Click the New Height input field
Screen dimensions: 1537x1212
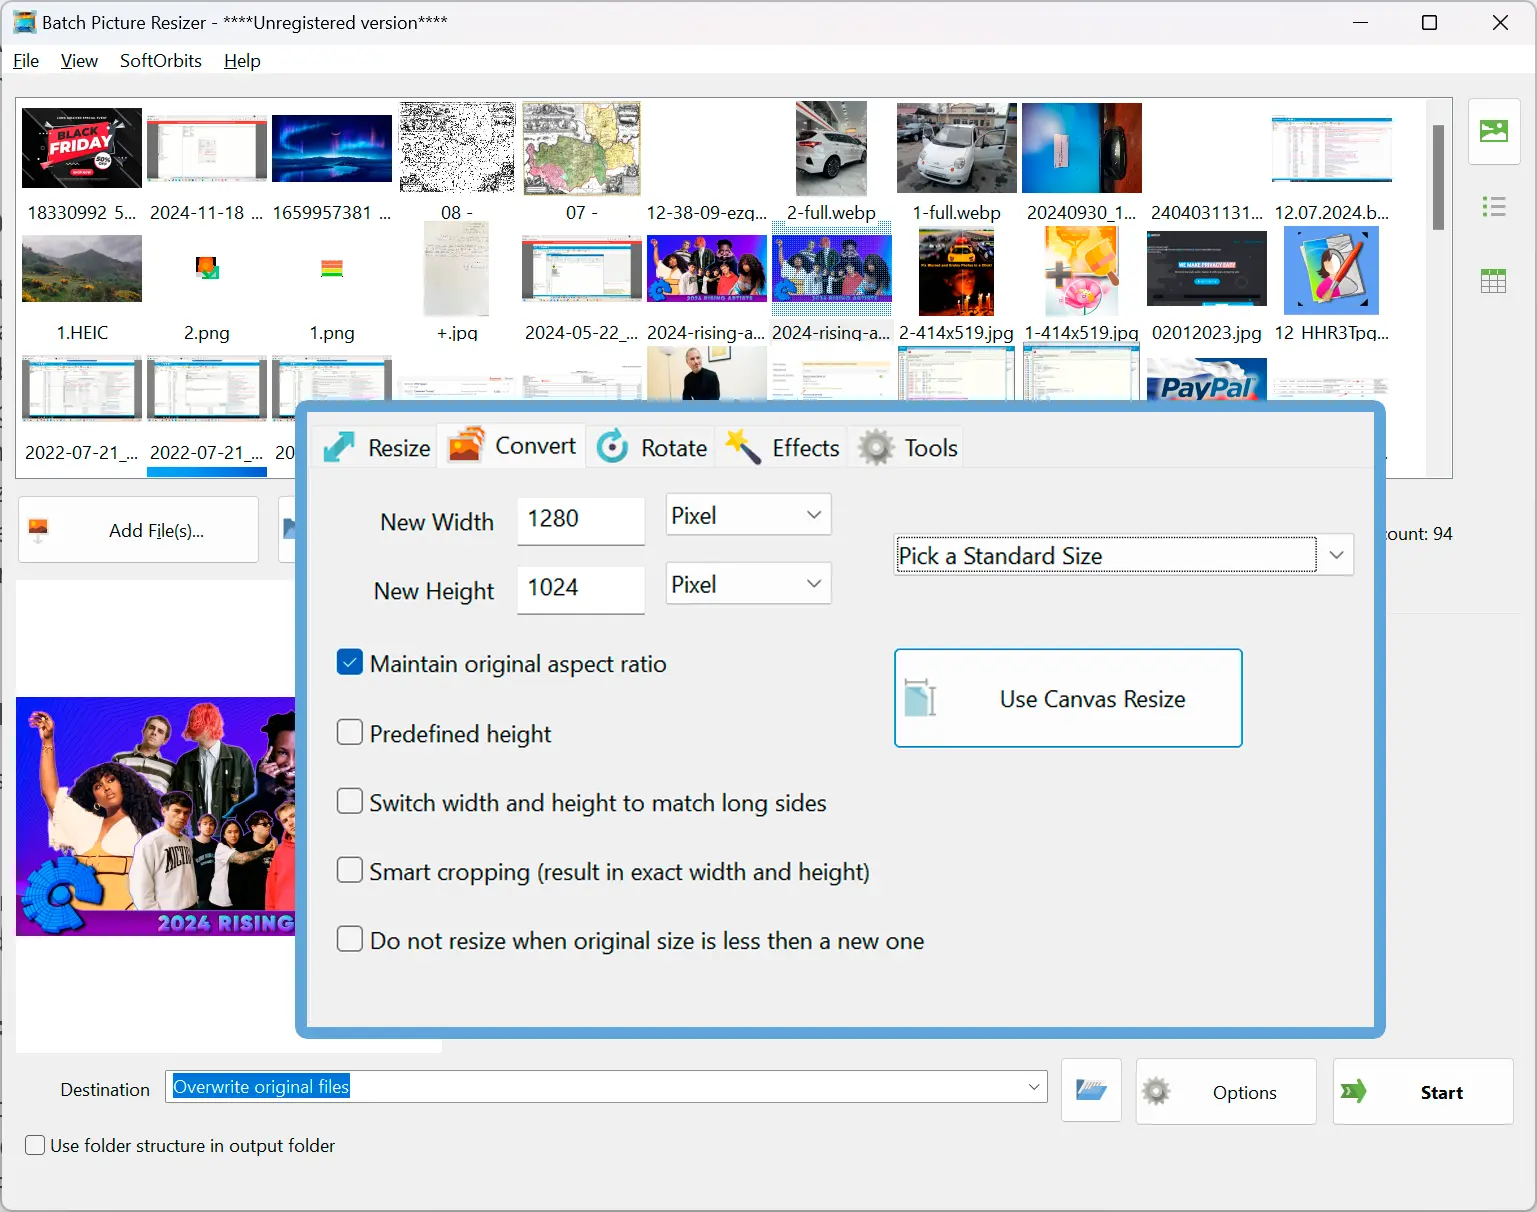pos(581,589)
